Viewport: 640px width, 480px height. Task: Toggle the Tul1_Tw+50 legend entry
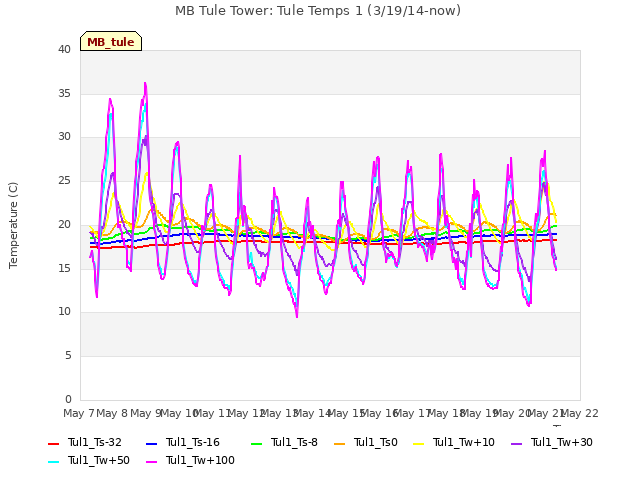(89, 460)
